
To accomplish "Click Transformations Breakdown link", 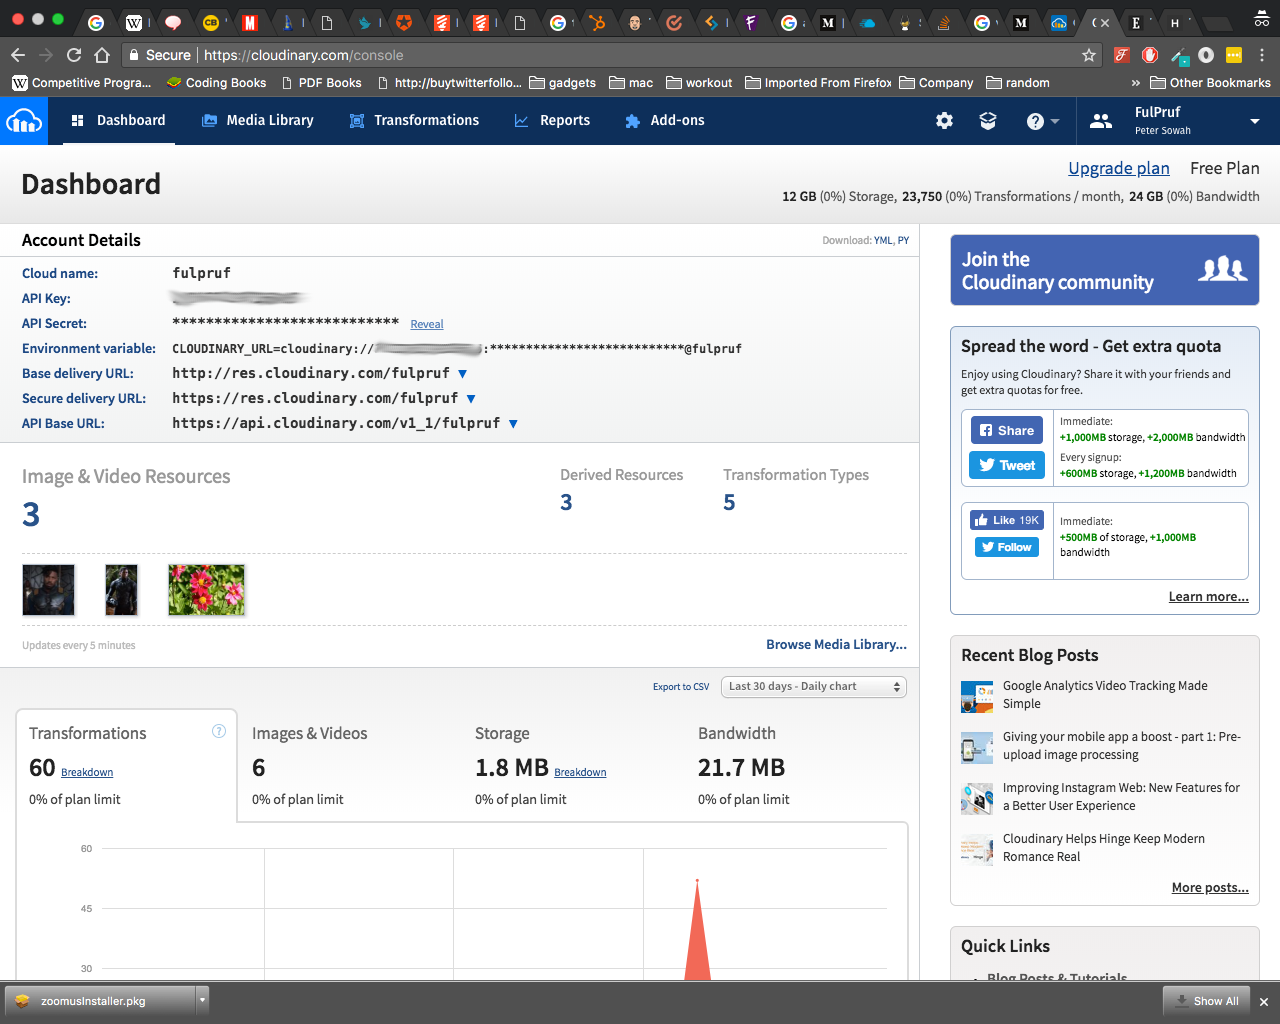I will tap(87, 773).
